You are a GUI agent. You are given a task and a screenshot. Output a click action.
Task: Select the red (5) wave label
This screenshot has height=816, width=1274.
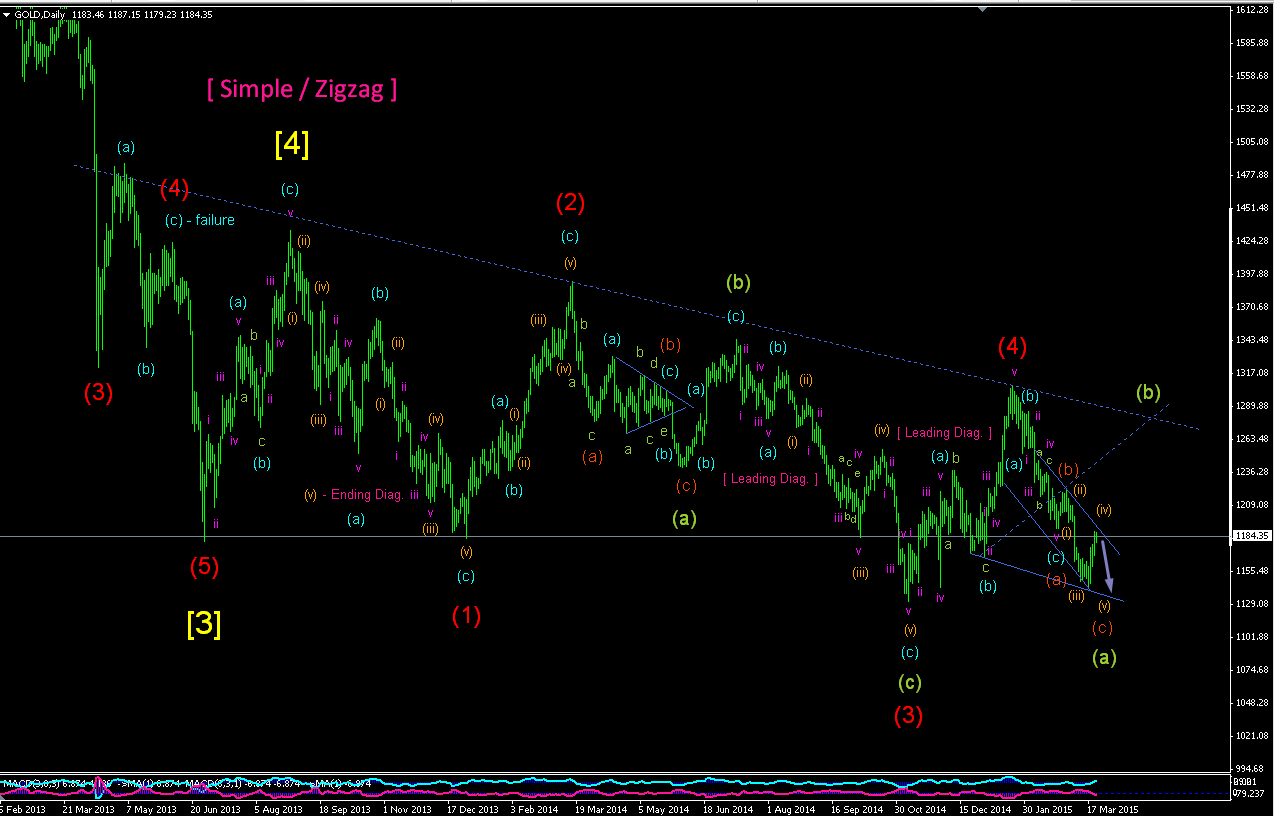tap(204, 567)
